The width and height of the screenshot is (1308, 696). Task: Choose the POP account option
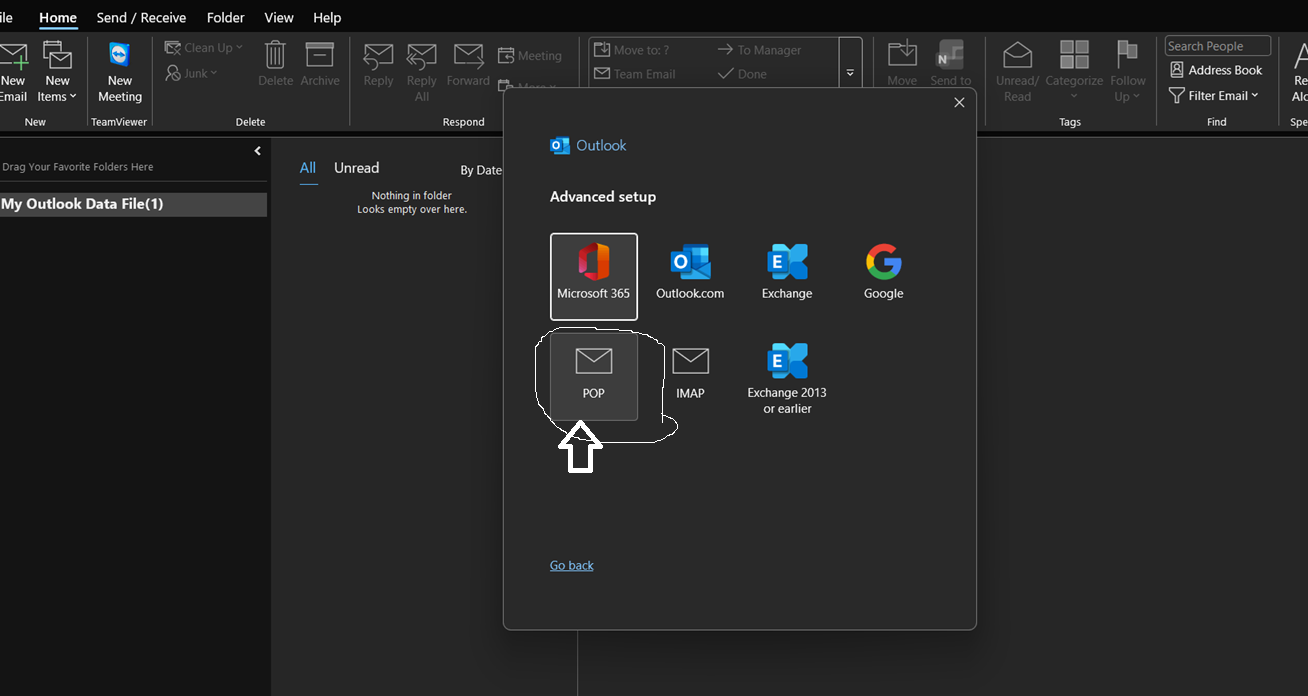593,376
